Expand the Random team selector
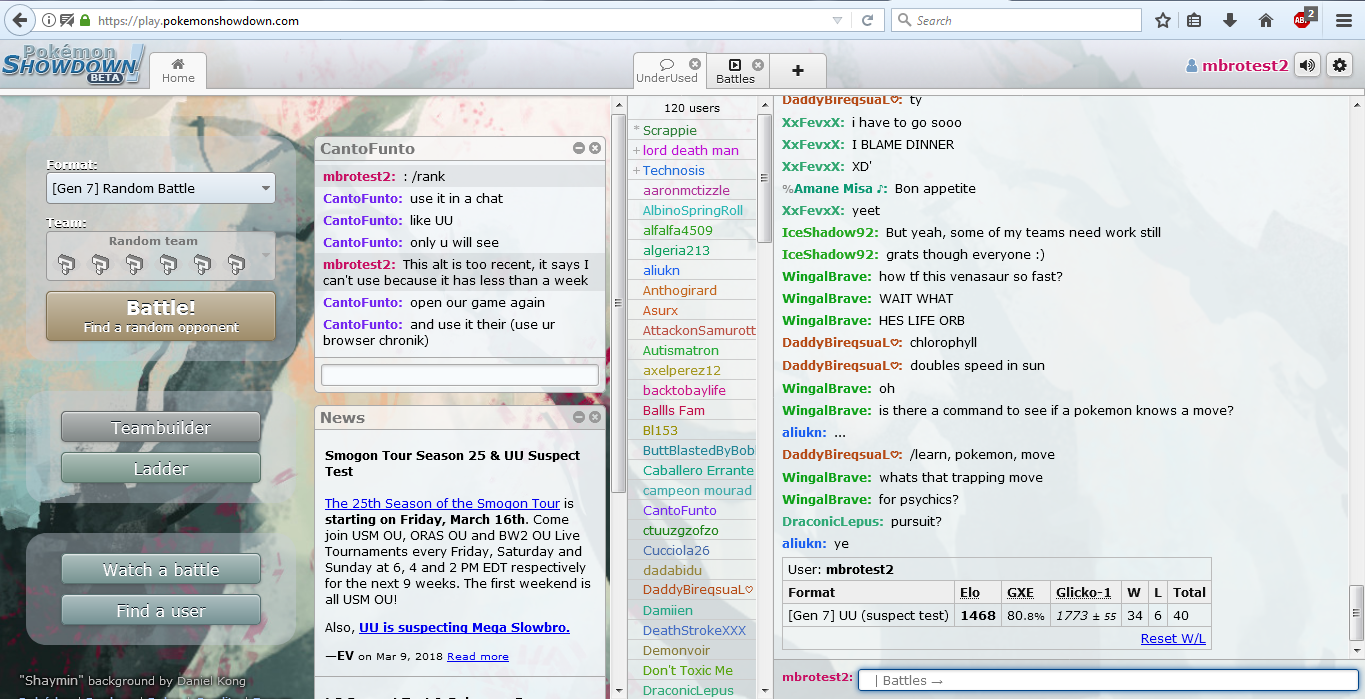Viewport: 1365px width, 699px height. [x=161, y=255]
